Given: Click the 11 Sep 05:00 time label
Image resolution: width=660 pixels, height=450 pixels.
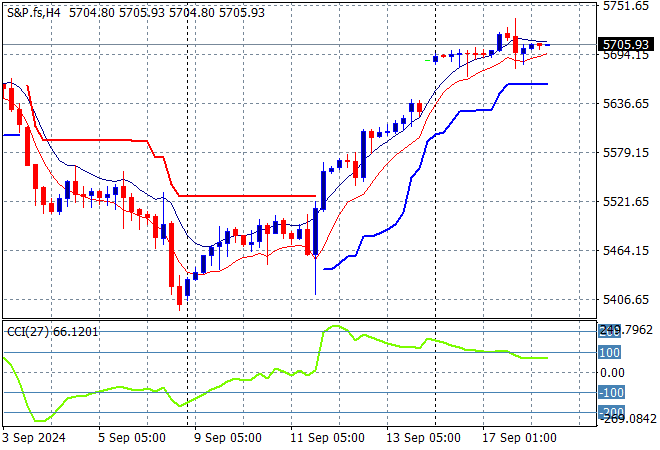Looking at the screenshot, I should (327, 438).
